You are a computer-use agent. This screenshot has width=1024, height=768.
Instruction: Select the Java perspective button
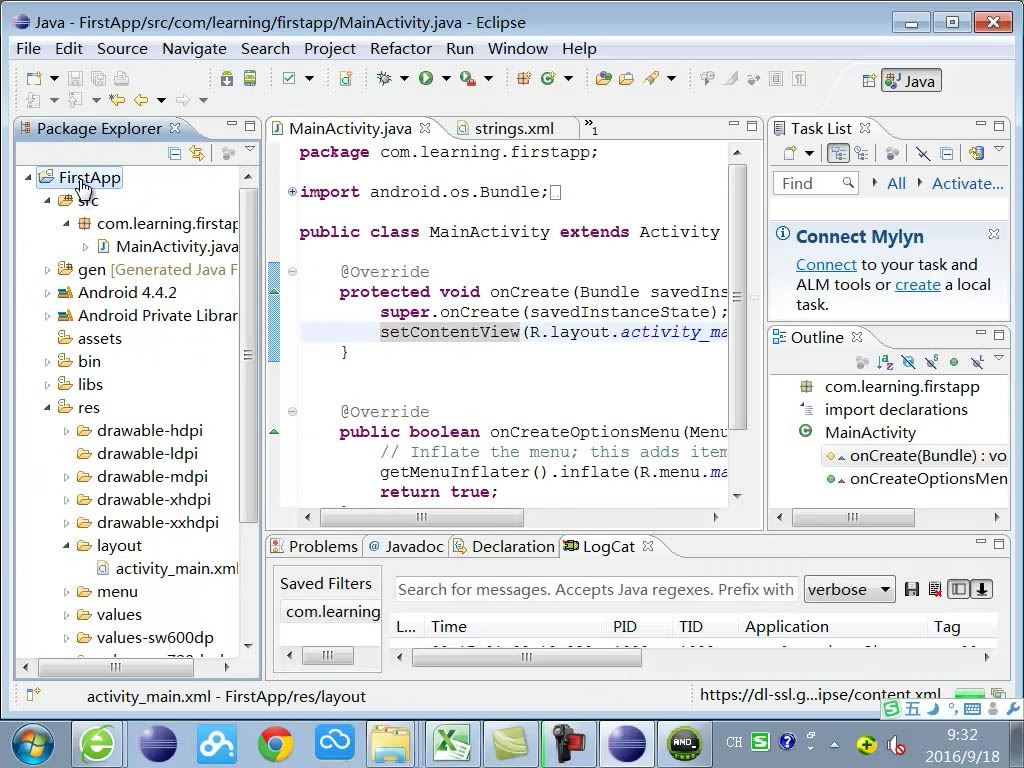click(x=911, y=81)
